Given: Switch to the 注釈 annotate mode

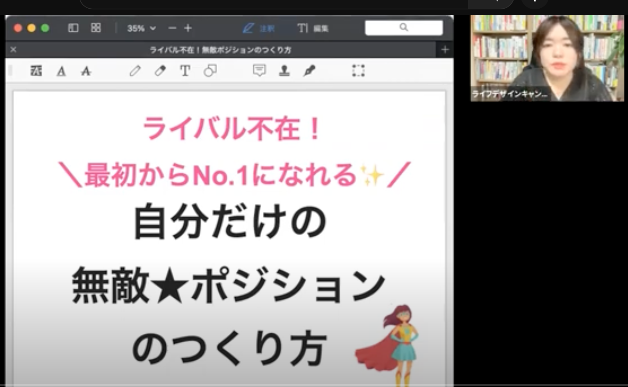Looking at the screenshot, I should [259, 28].
